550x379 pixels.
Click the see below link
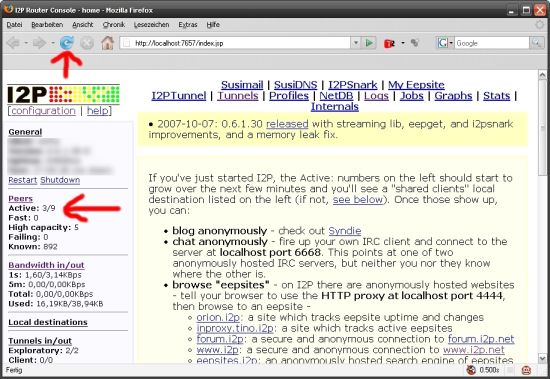tap(357, 200)
